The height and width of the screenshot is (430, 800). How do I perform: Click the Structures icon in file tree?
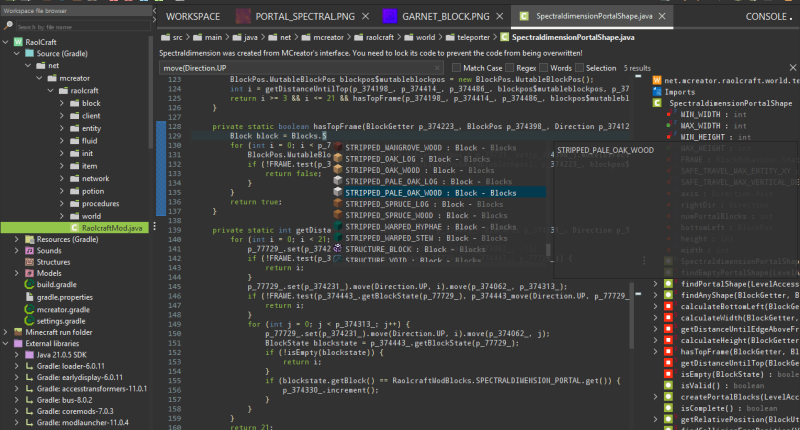tap(30, 262)
